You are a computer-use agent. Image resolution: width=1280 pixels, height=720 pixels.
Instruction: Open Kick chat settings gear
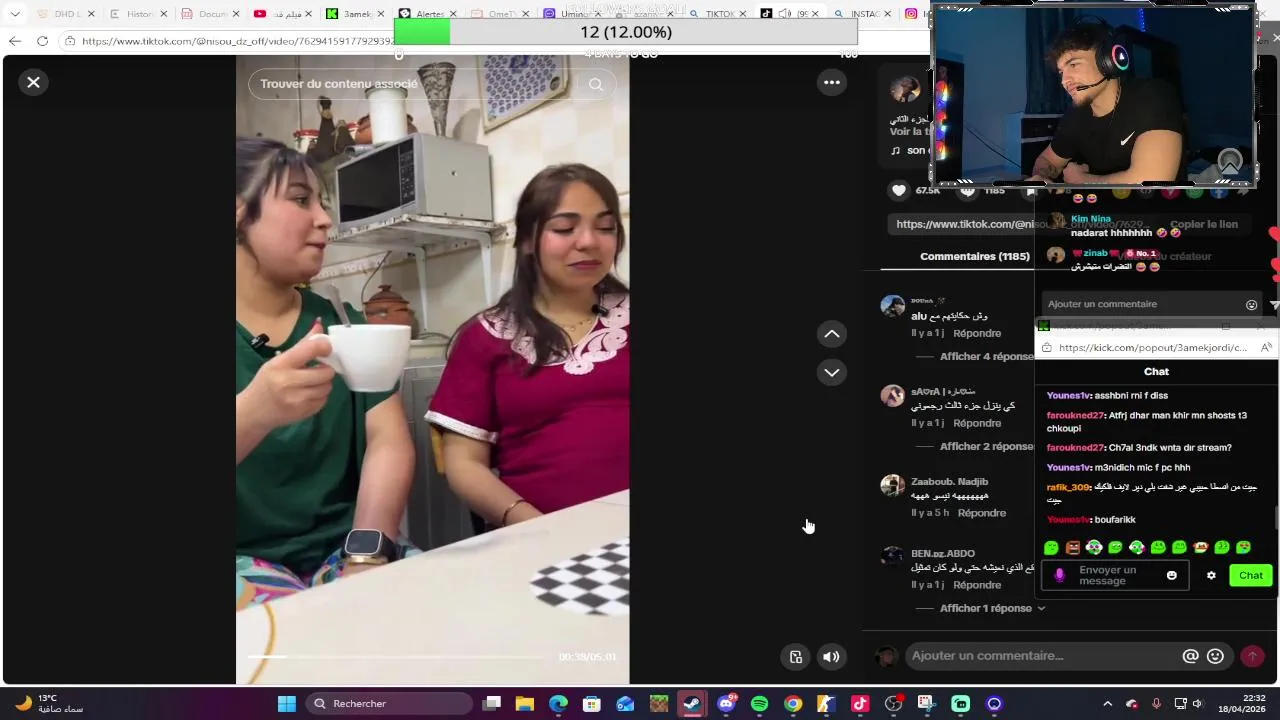pyautogui.click(x=1211, y=575)
